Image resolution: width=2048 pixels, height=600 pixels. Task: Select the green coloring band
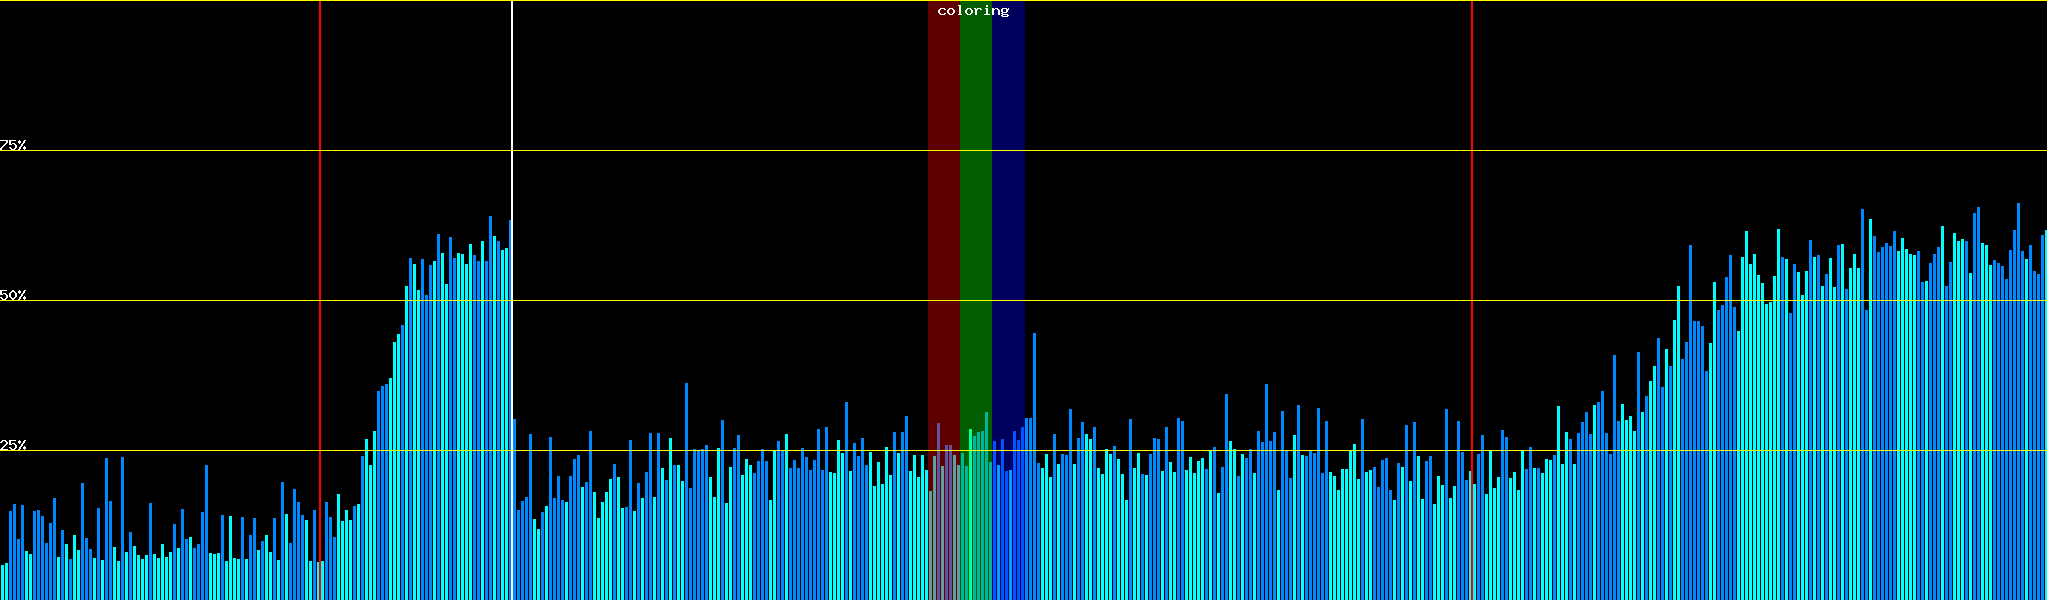pos(975,200)
